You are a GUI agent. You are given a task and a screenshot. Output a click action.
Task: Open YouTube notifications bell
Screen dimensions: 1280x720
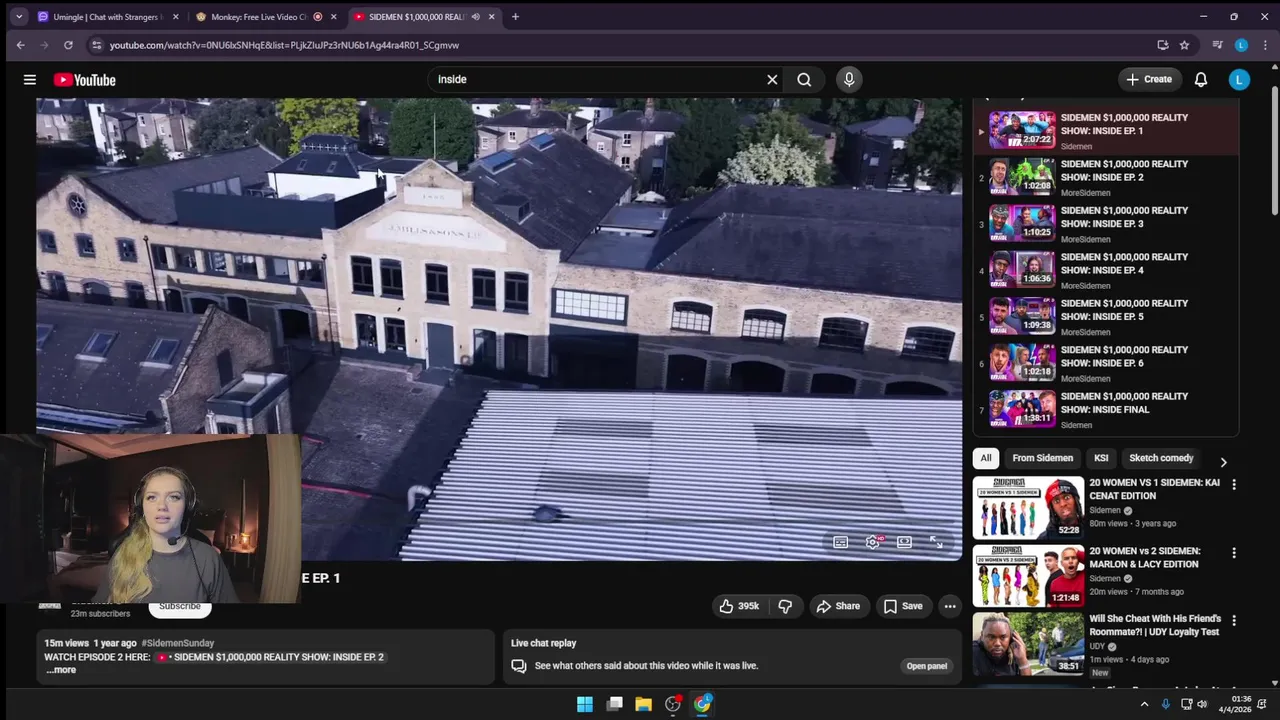[x=1201, y=80]
